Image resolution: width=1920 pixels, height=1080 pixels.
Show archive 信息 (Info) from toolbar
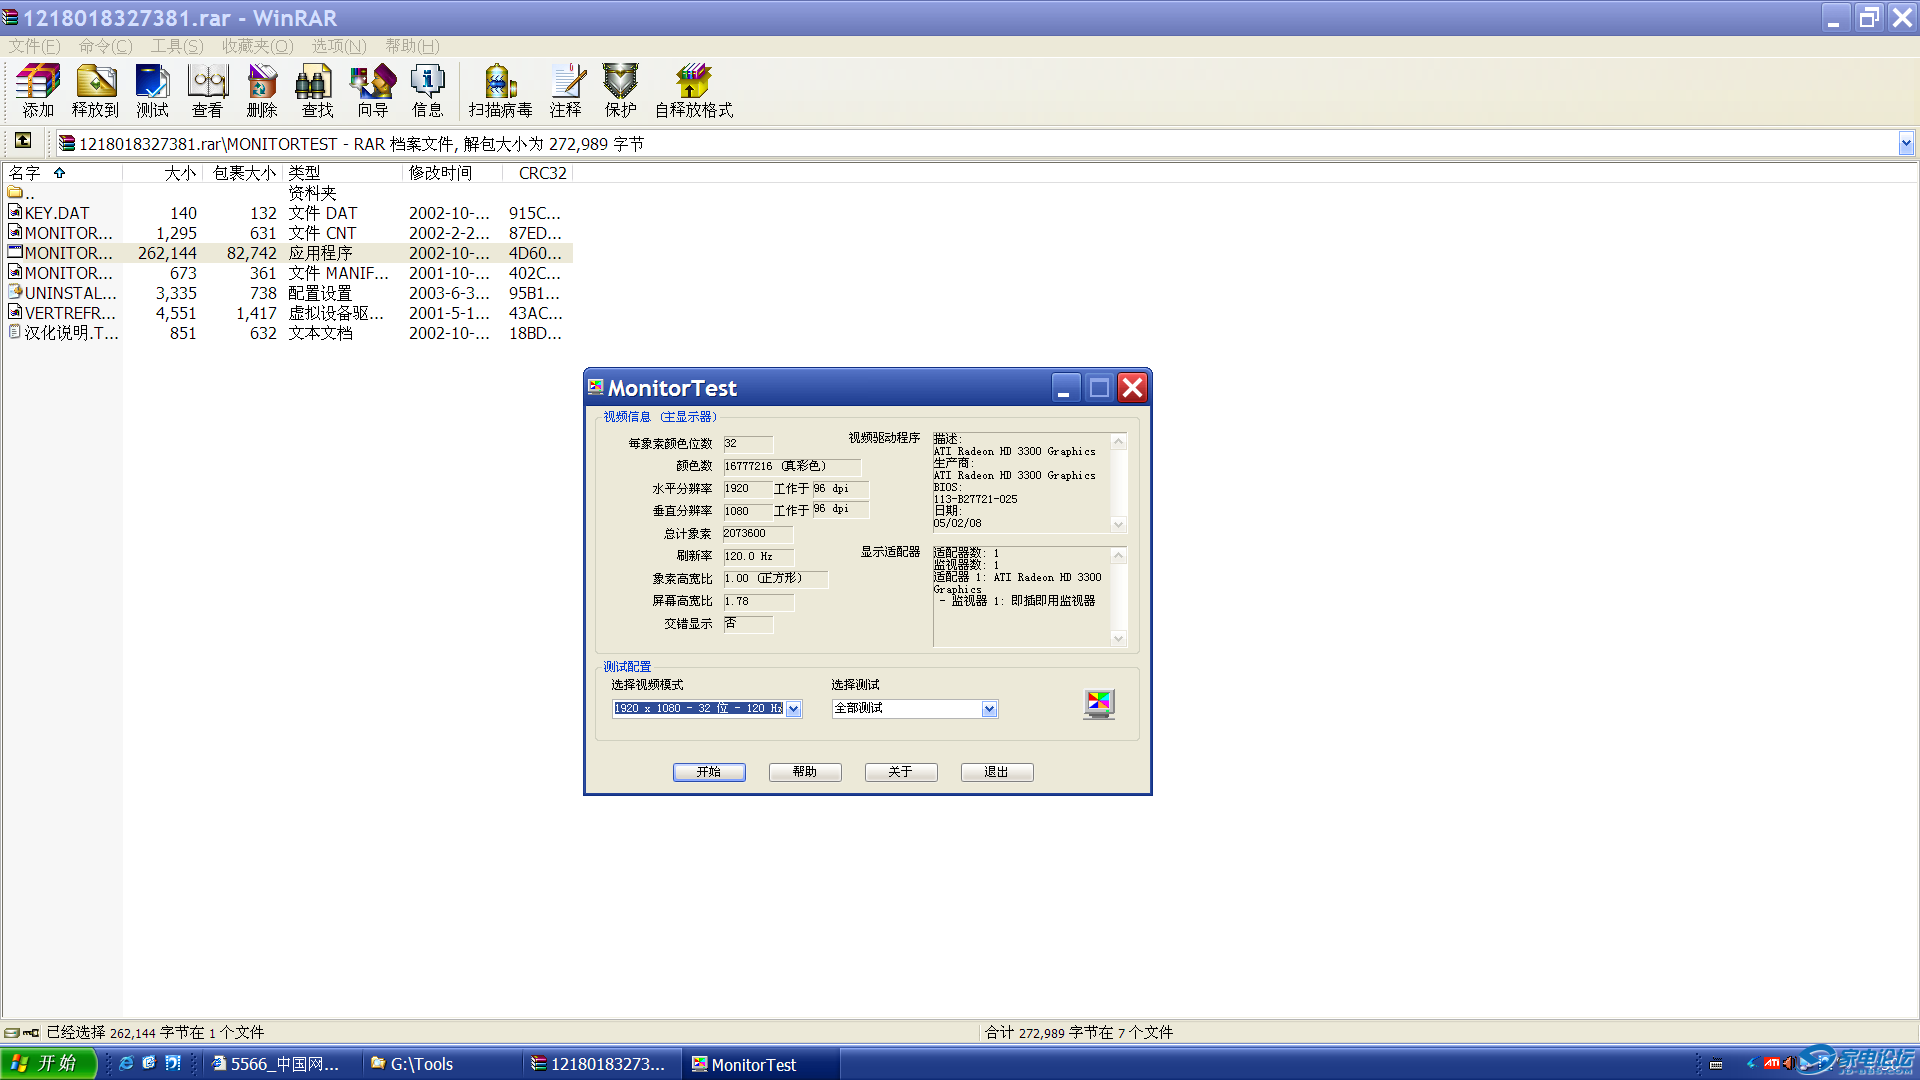(427, 90)
